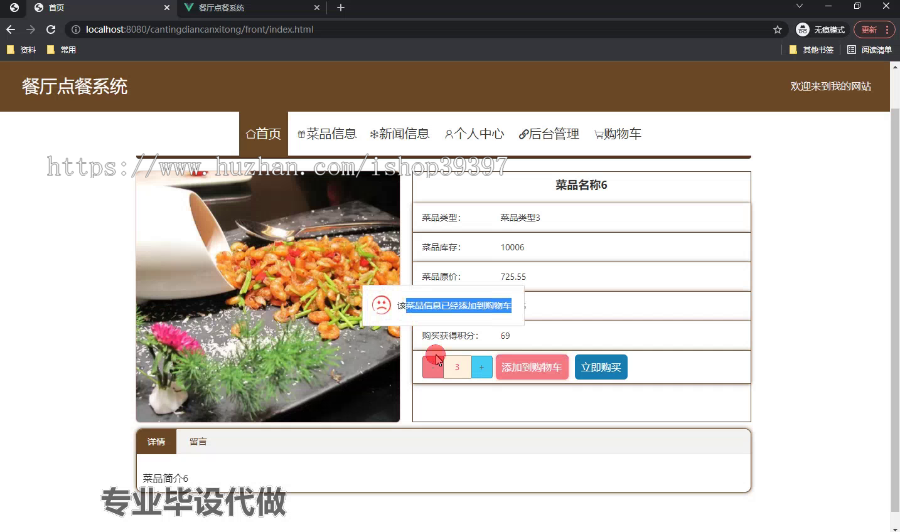Viewport: 900px width, 532px height.
Task: Go to 首页 in the navigation menu
Action: [x=263, y=134]
